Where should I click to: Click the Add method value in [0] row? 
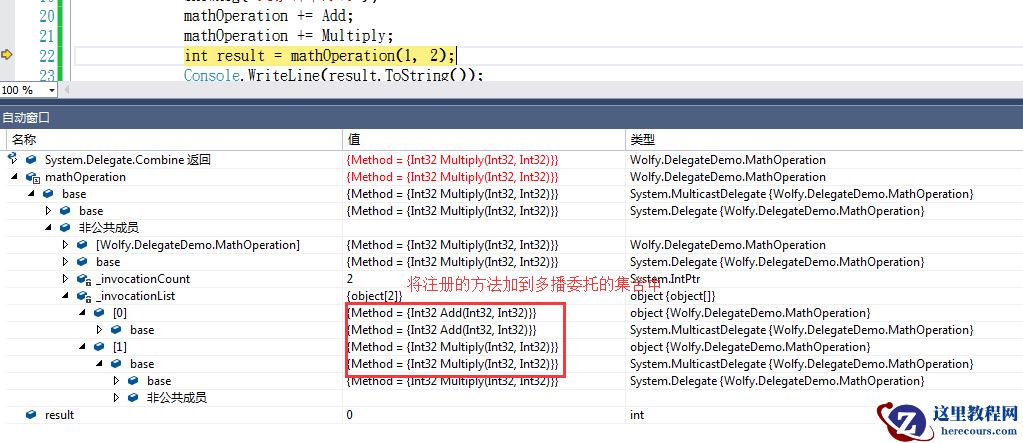442,313
